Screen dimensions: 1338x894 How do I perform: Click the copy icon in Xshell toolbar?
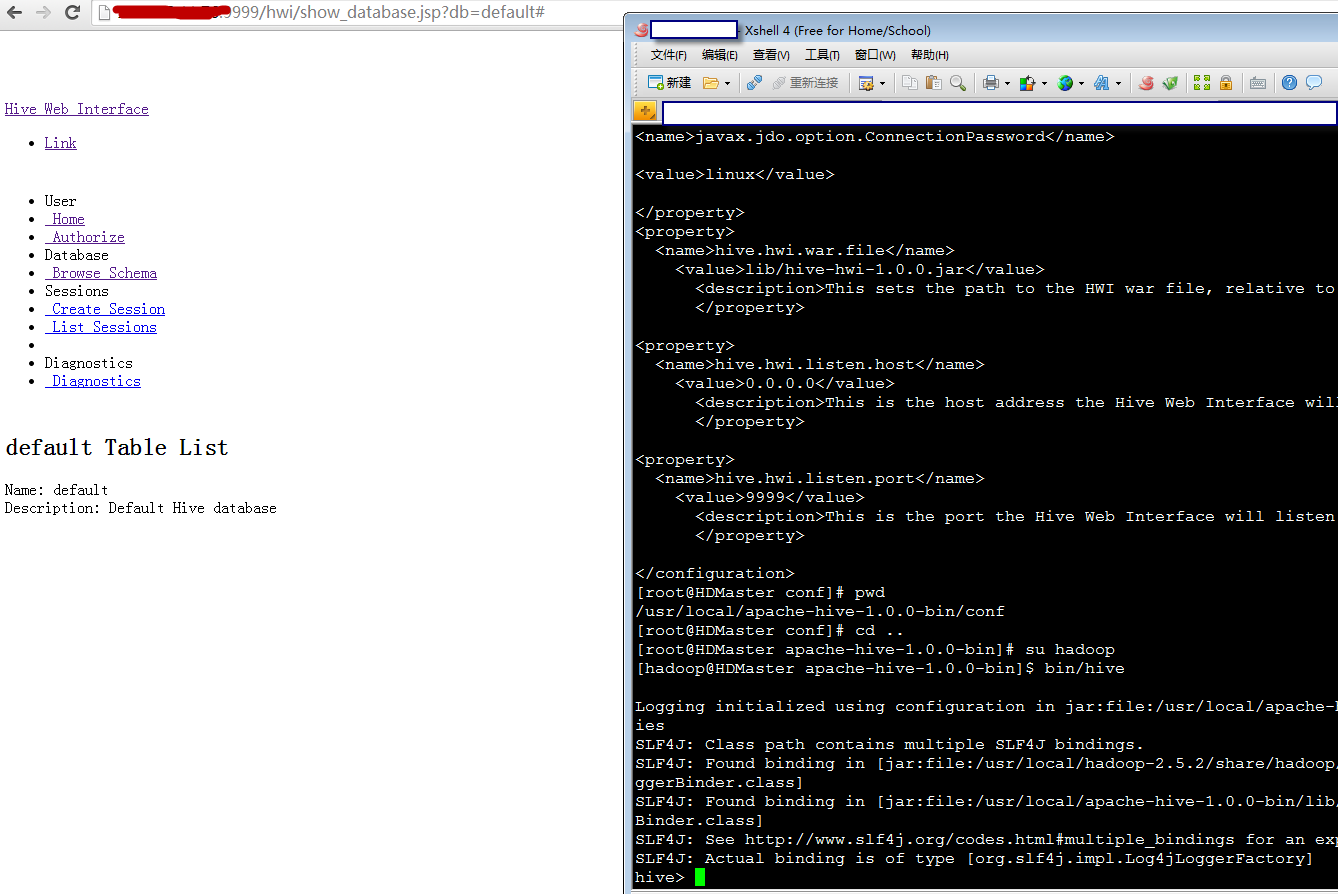coord(910,83)
